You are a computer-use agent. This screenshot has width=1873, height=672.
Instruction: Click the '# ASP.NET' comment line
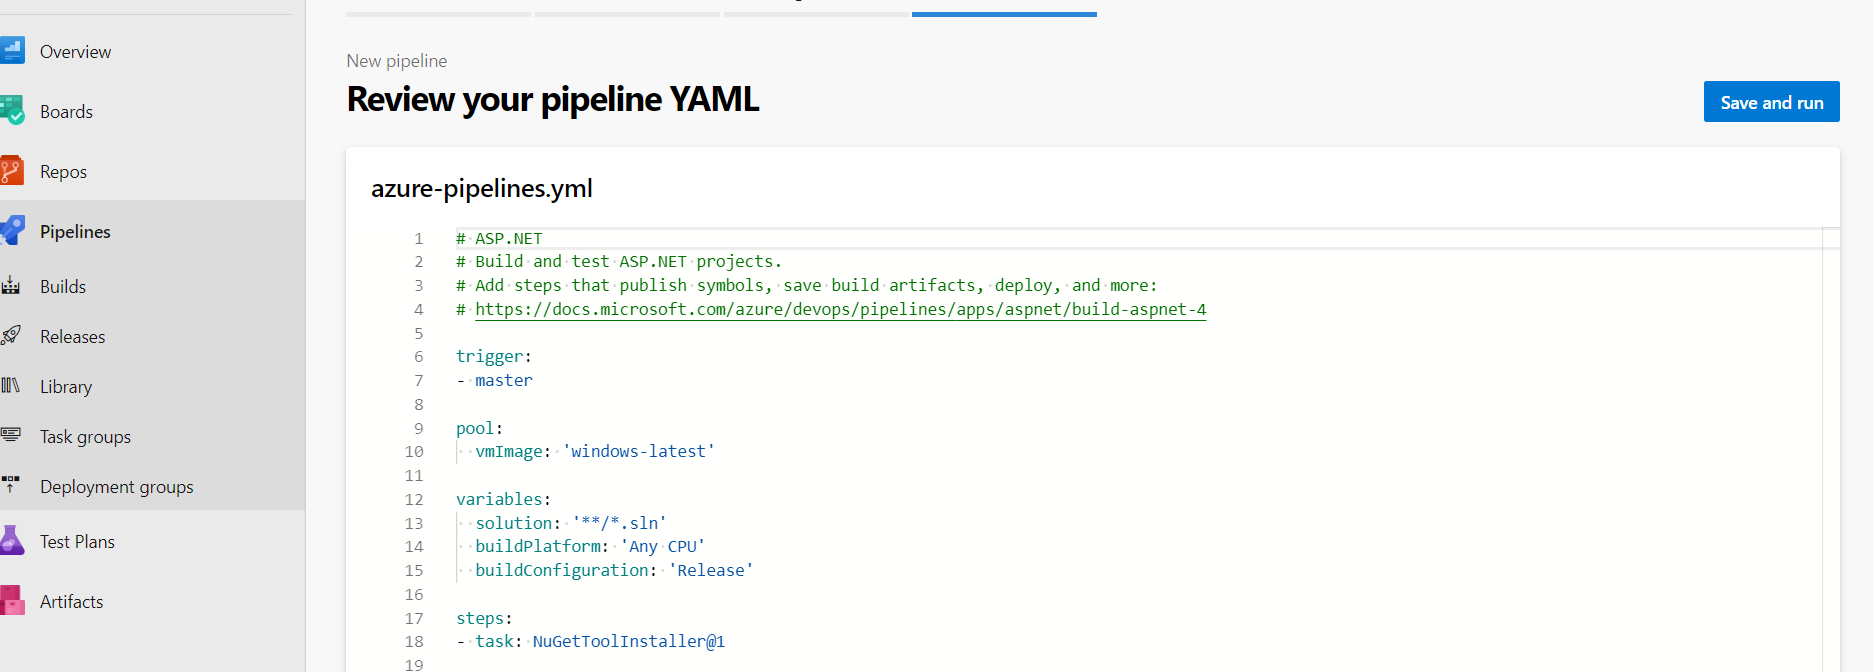point(499,238)
